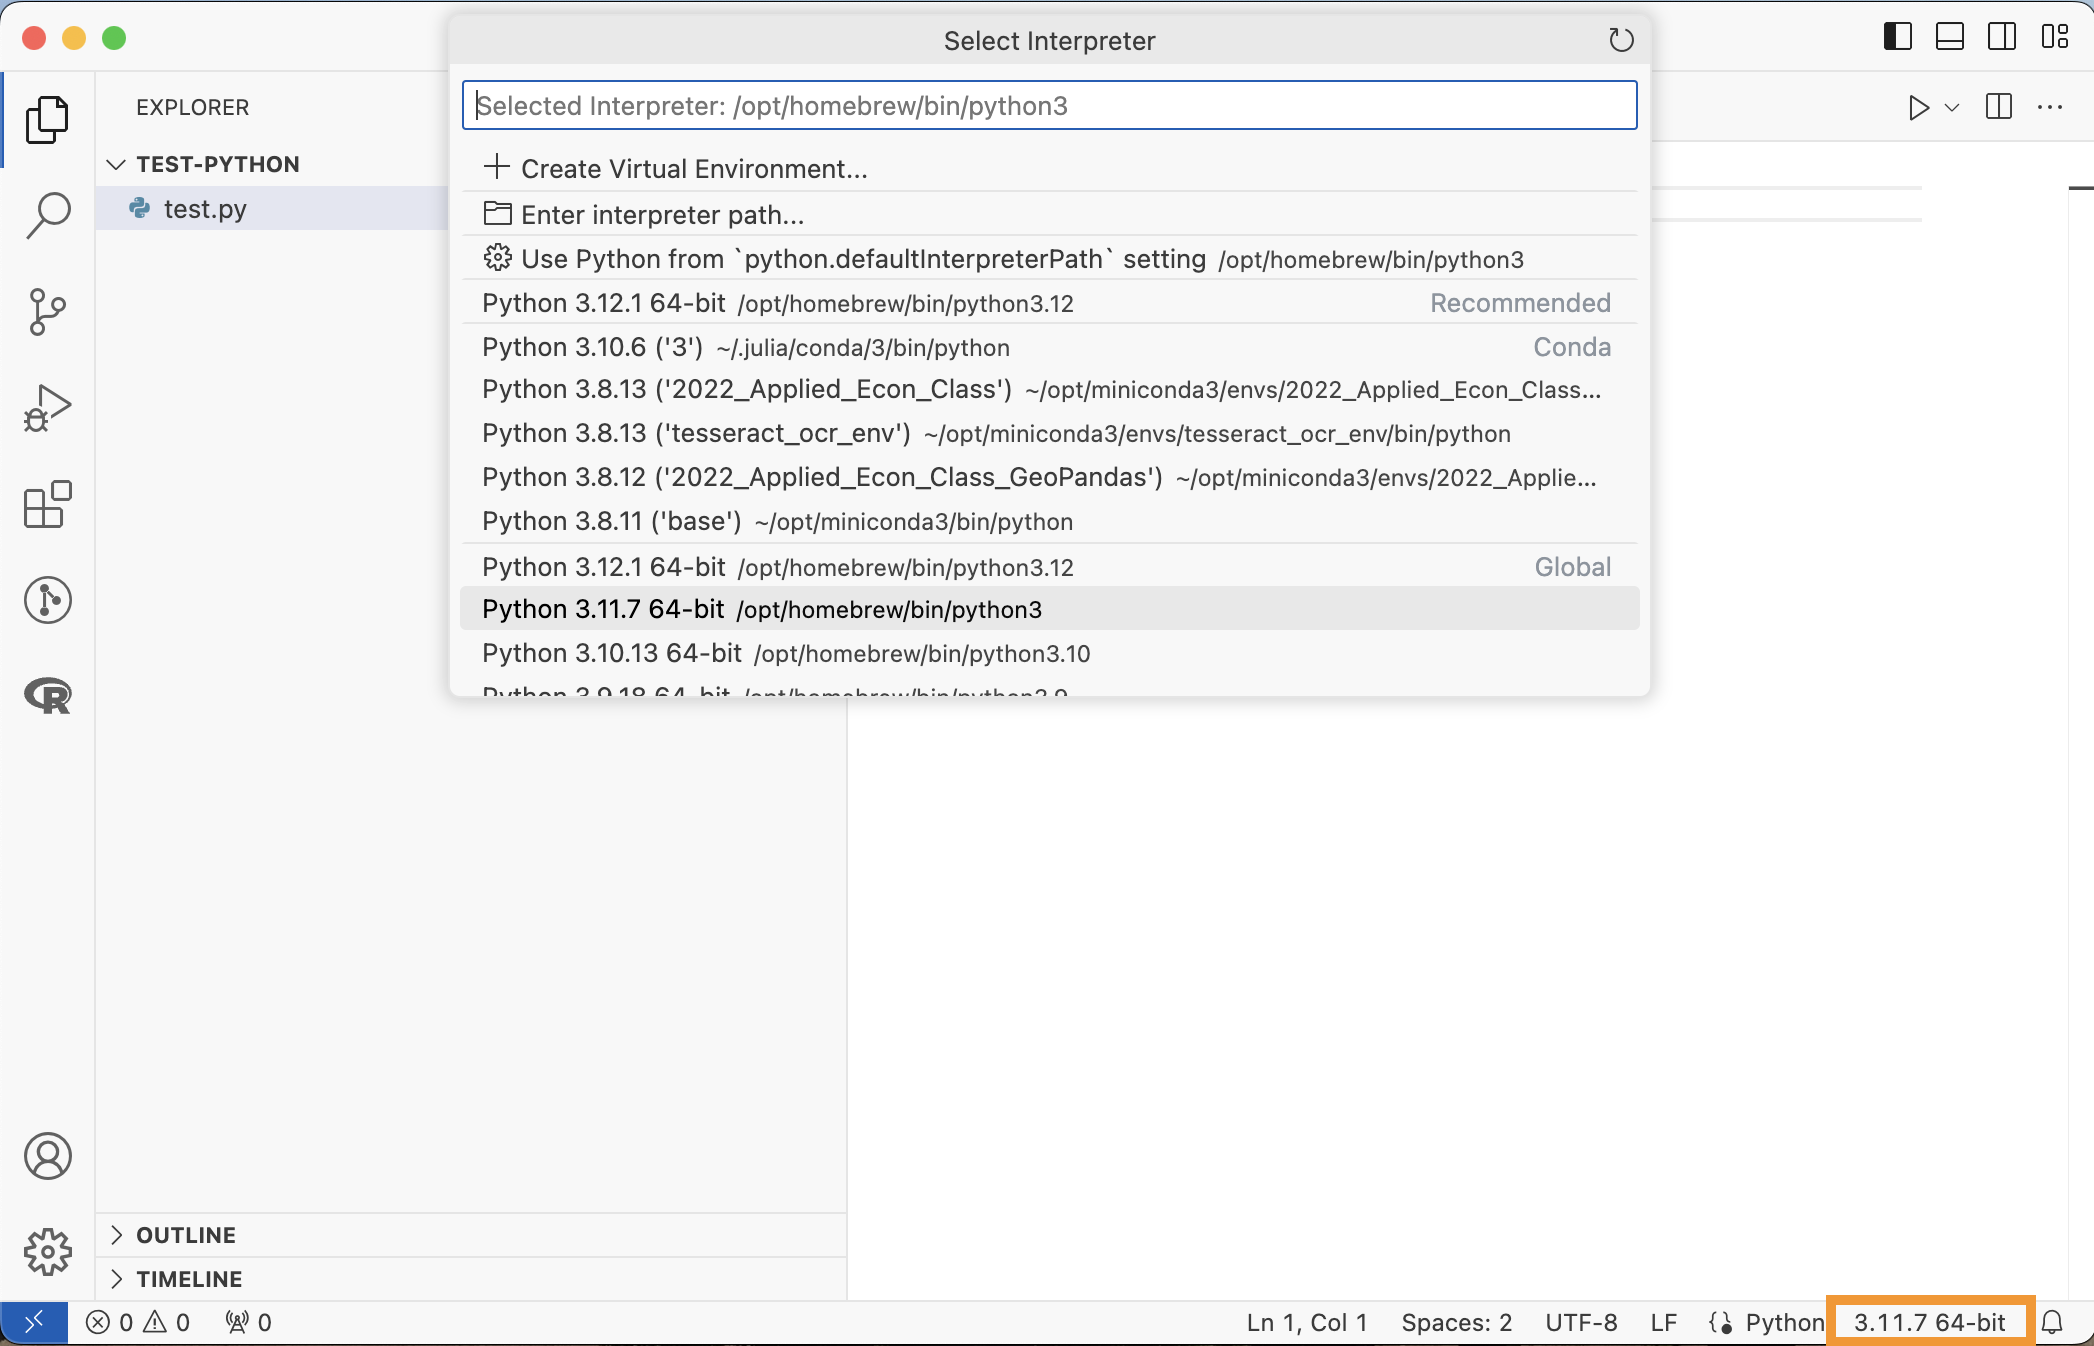Viewport: 2094px width, 1346px height.
Task: Click the 3.11.7 64-bit status bar item
Action: [x=1929, y=1322]
